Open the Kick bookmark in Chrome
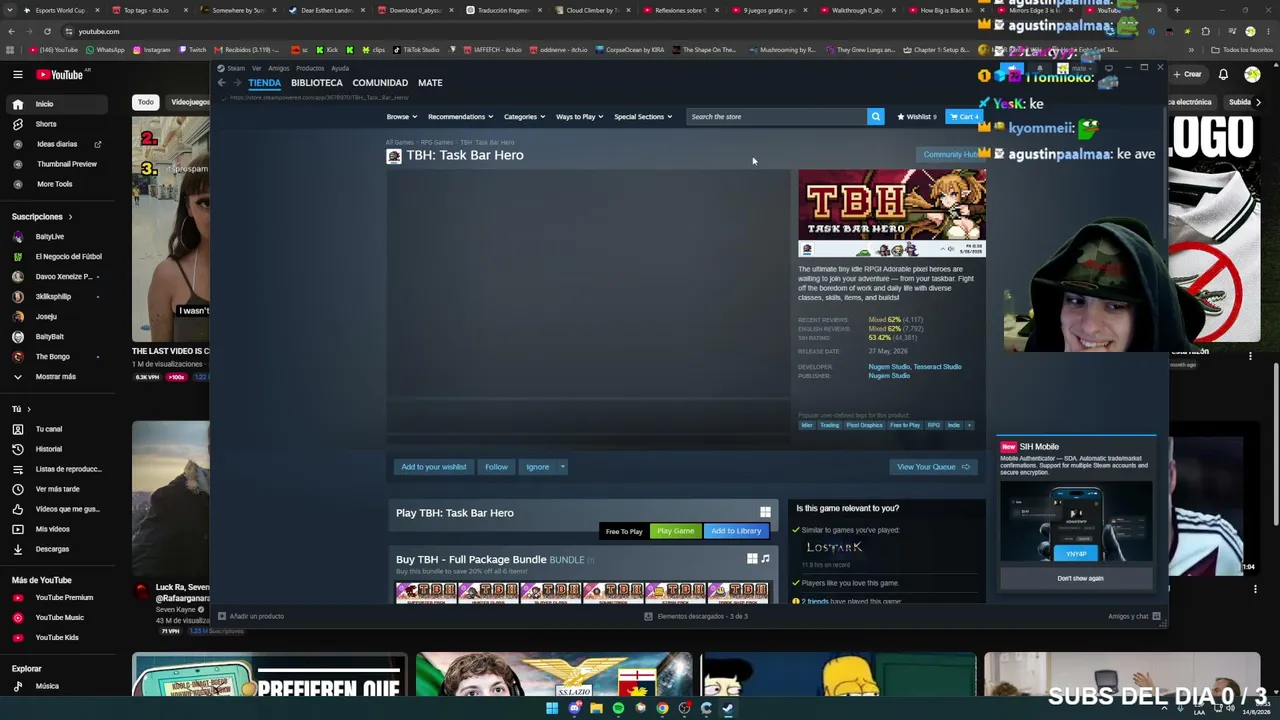1280x720 pixels. 326,50
